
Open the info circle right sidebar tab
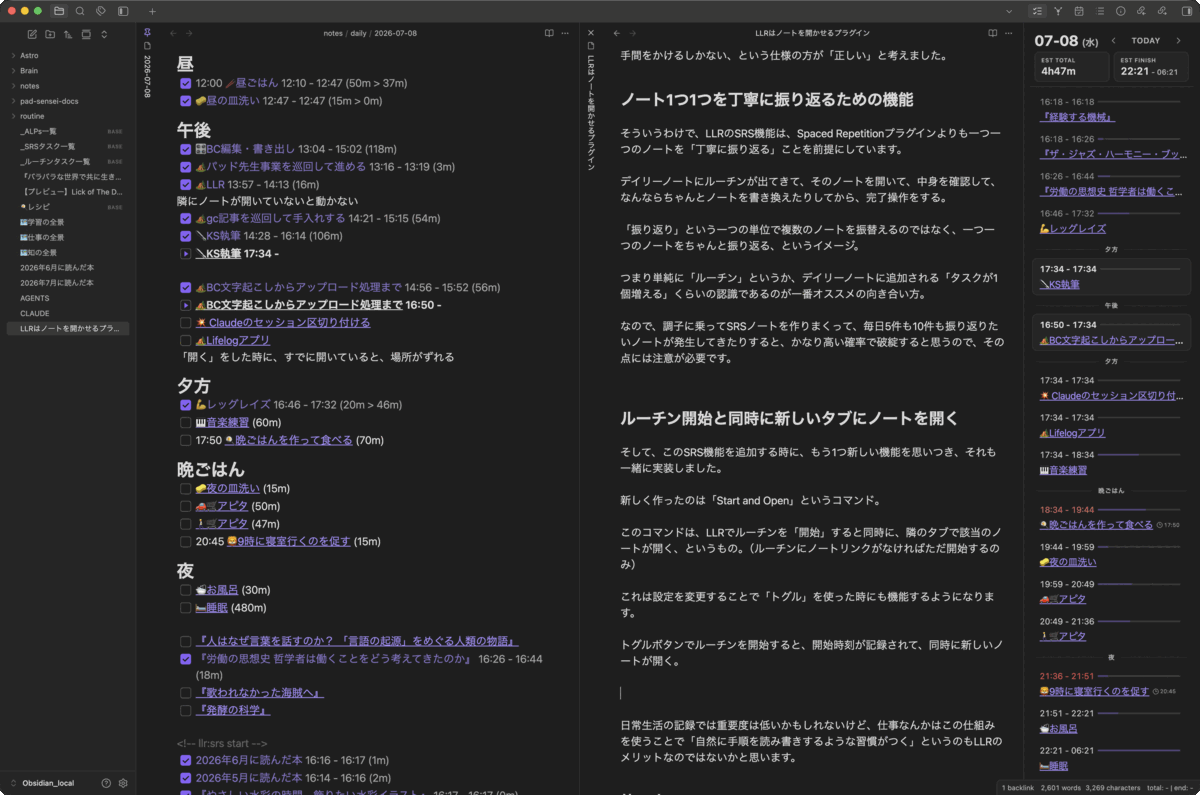(1120, 11)
